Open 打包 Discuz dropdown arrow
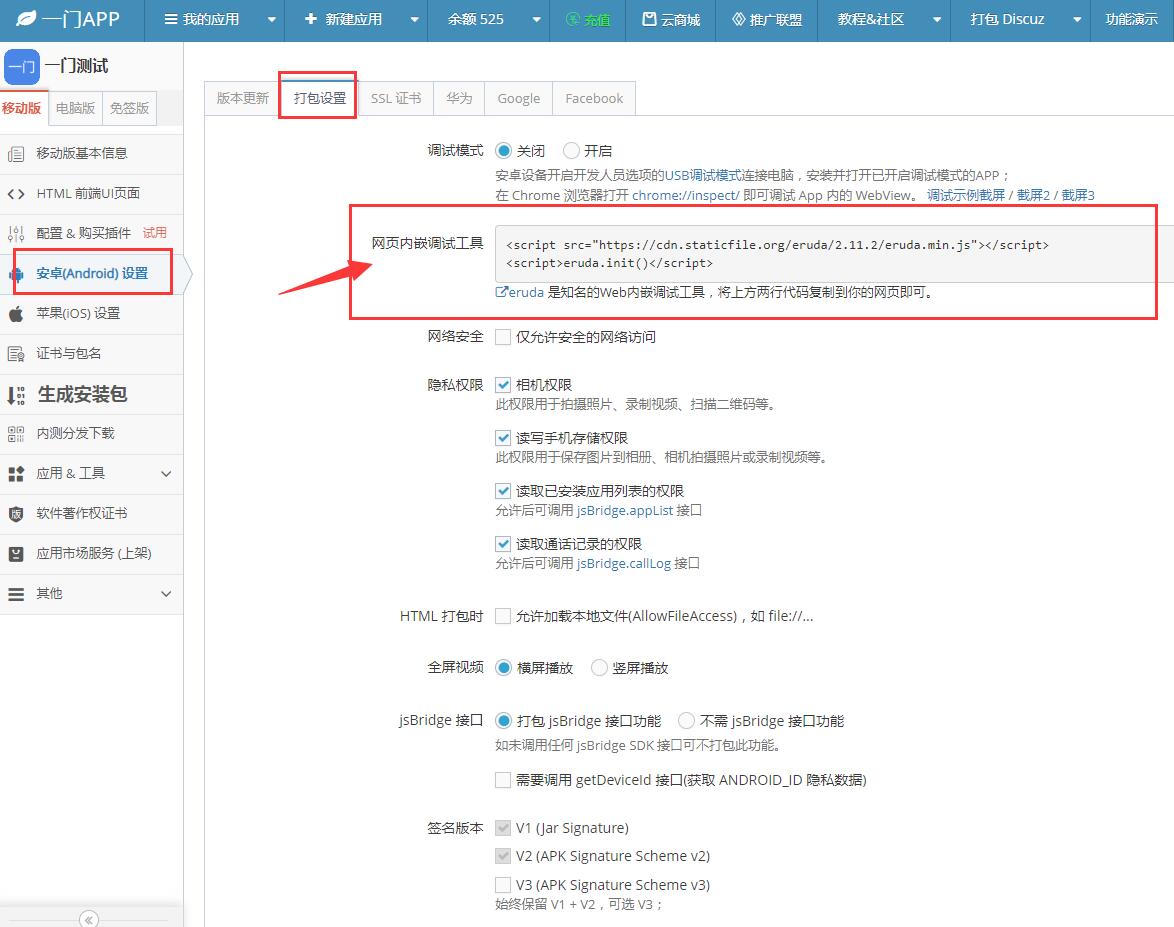 pyautogui.click(x=1077, y=19)
